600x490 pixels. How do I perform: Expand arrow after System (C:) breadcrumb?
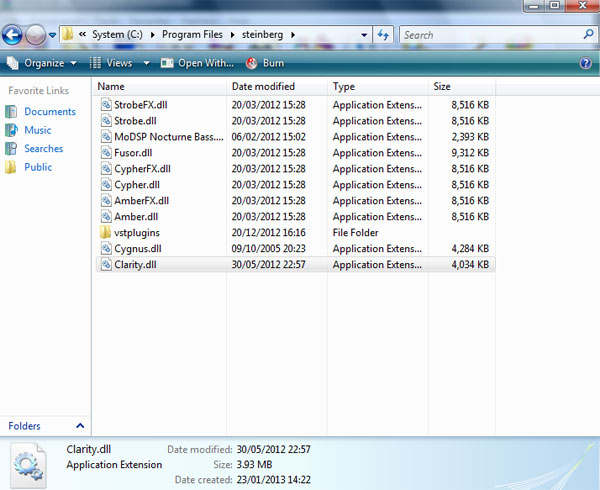(153, 35)
